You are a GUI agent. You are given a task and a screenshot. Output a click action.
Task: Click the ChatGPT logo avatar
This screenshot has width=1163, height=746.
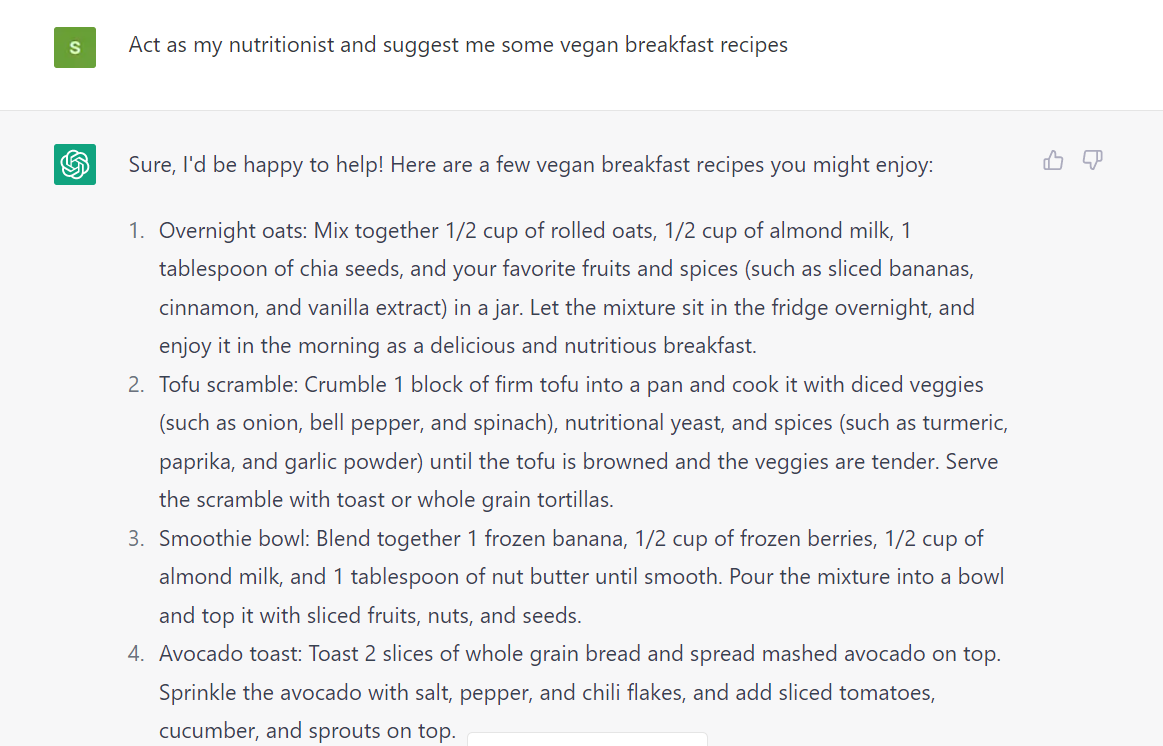tap(75, 164)
